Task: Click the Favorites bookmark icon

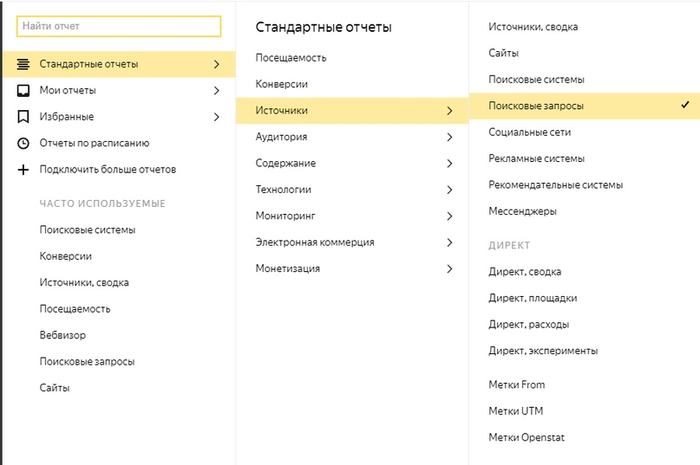Action: point(24,117)
